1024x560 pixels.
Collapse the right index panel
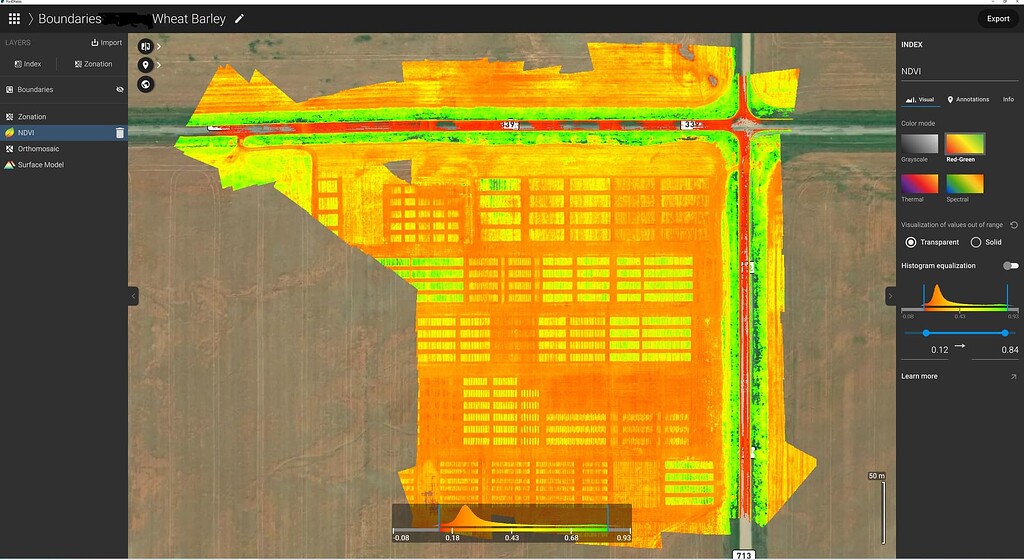coord(890,296)
